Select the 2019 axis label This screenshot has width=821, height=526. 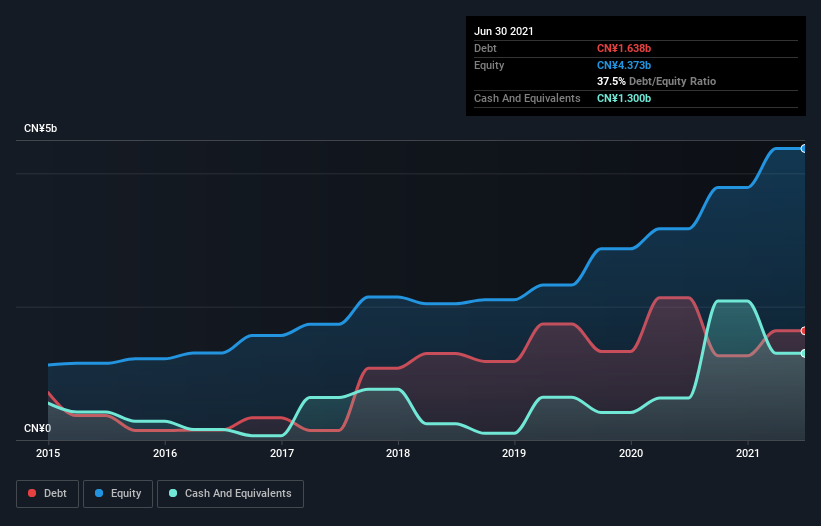[x=514, y=453]
